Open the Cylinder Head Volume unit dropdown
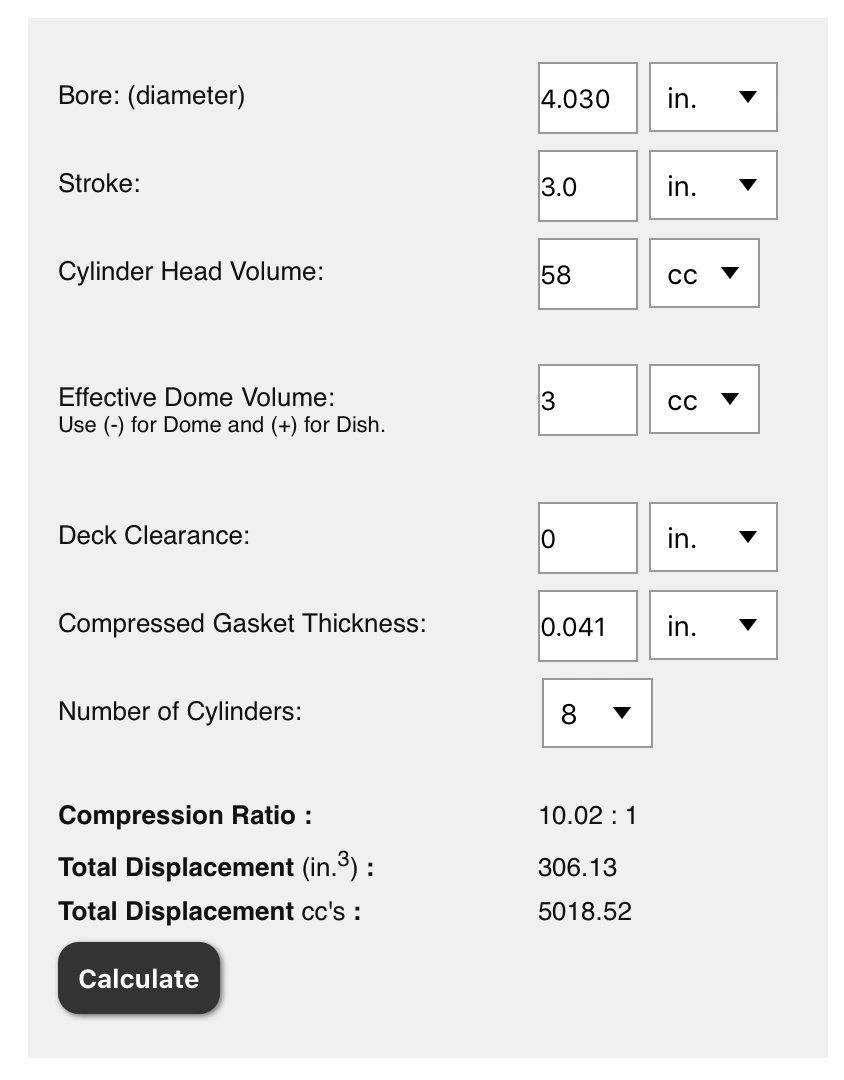 coord(704,273)
